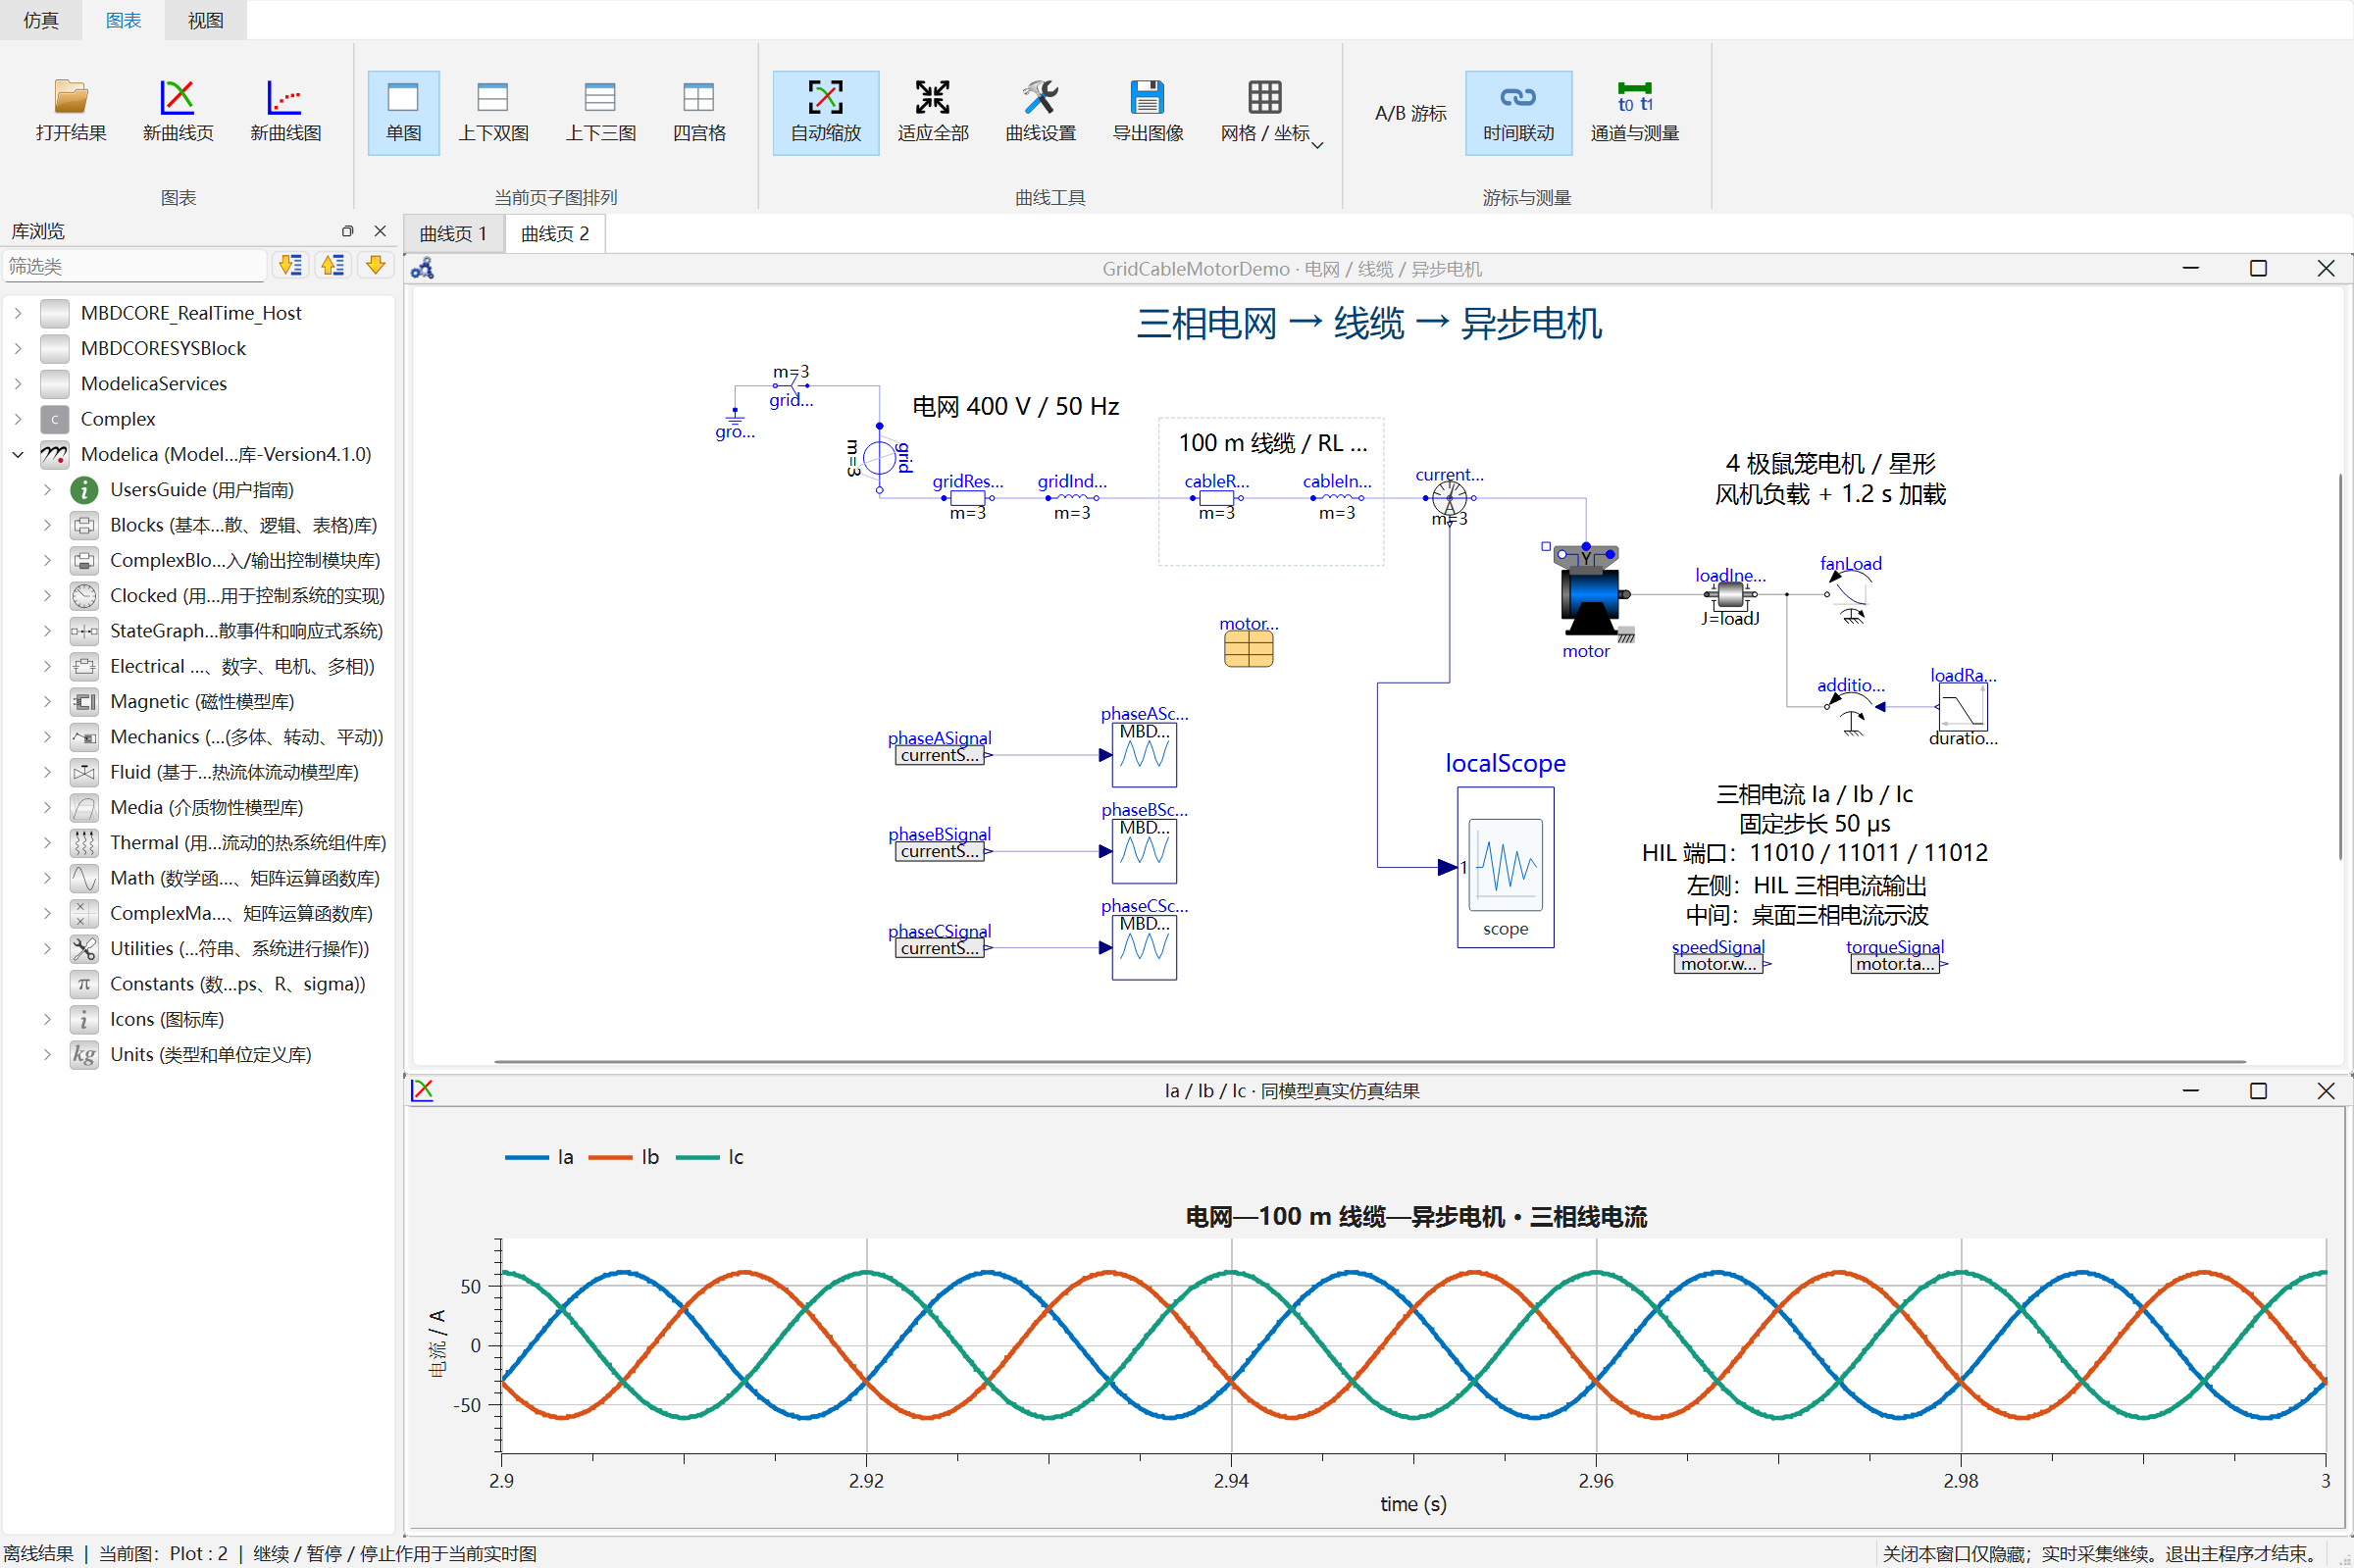
Task: Click the current sensor component
Action: [x=1449, y=497]
